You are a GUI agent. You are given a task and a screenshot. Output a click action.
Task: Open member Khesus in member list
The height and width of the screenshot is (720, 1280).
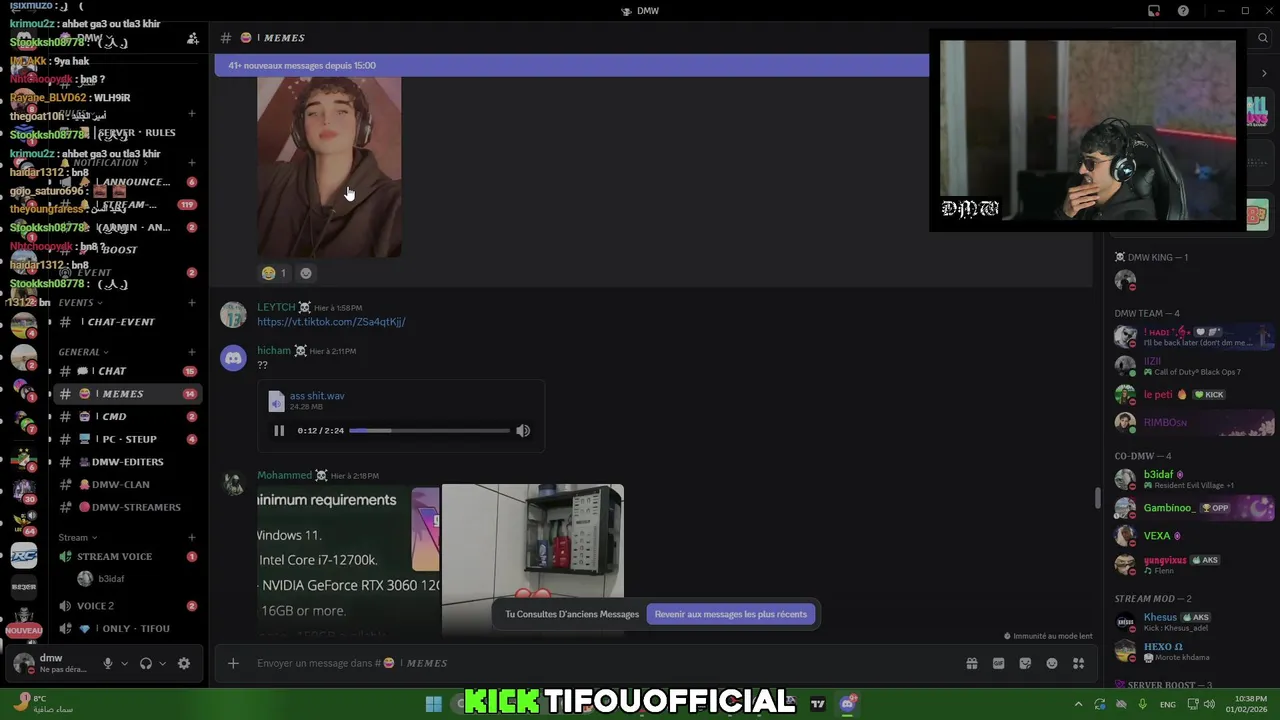pyautogui.click(x=1193, y=622)
